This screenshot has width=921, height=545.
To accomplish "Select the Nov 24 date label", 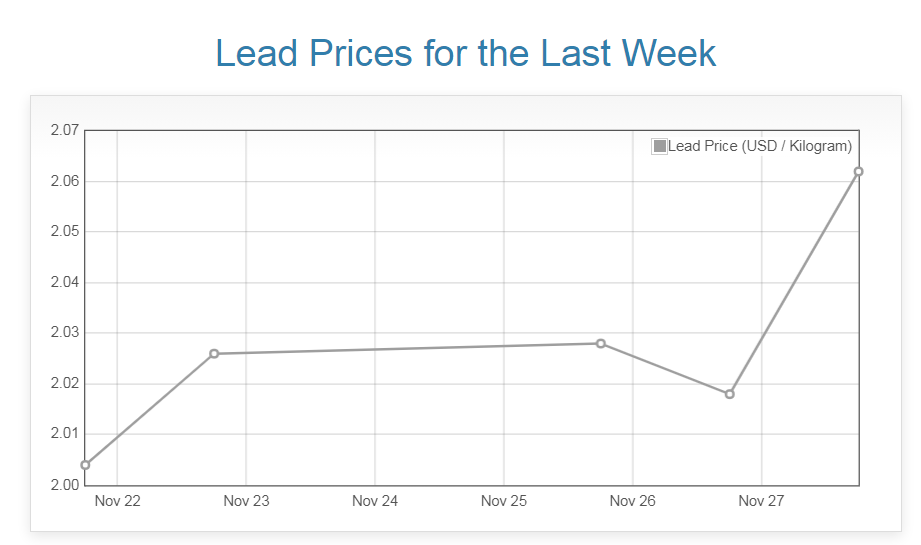I will pyautogui.click(x=375, y=501).
